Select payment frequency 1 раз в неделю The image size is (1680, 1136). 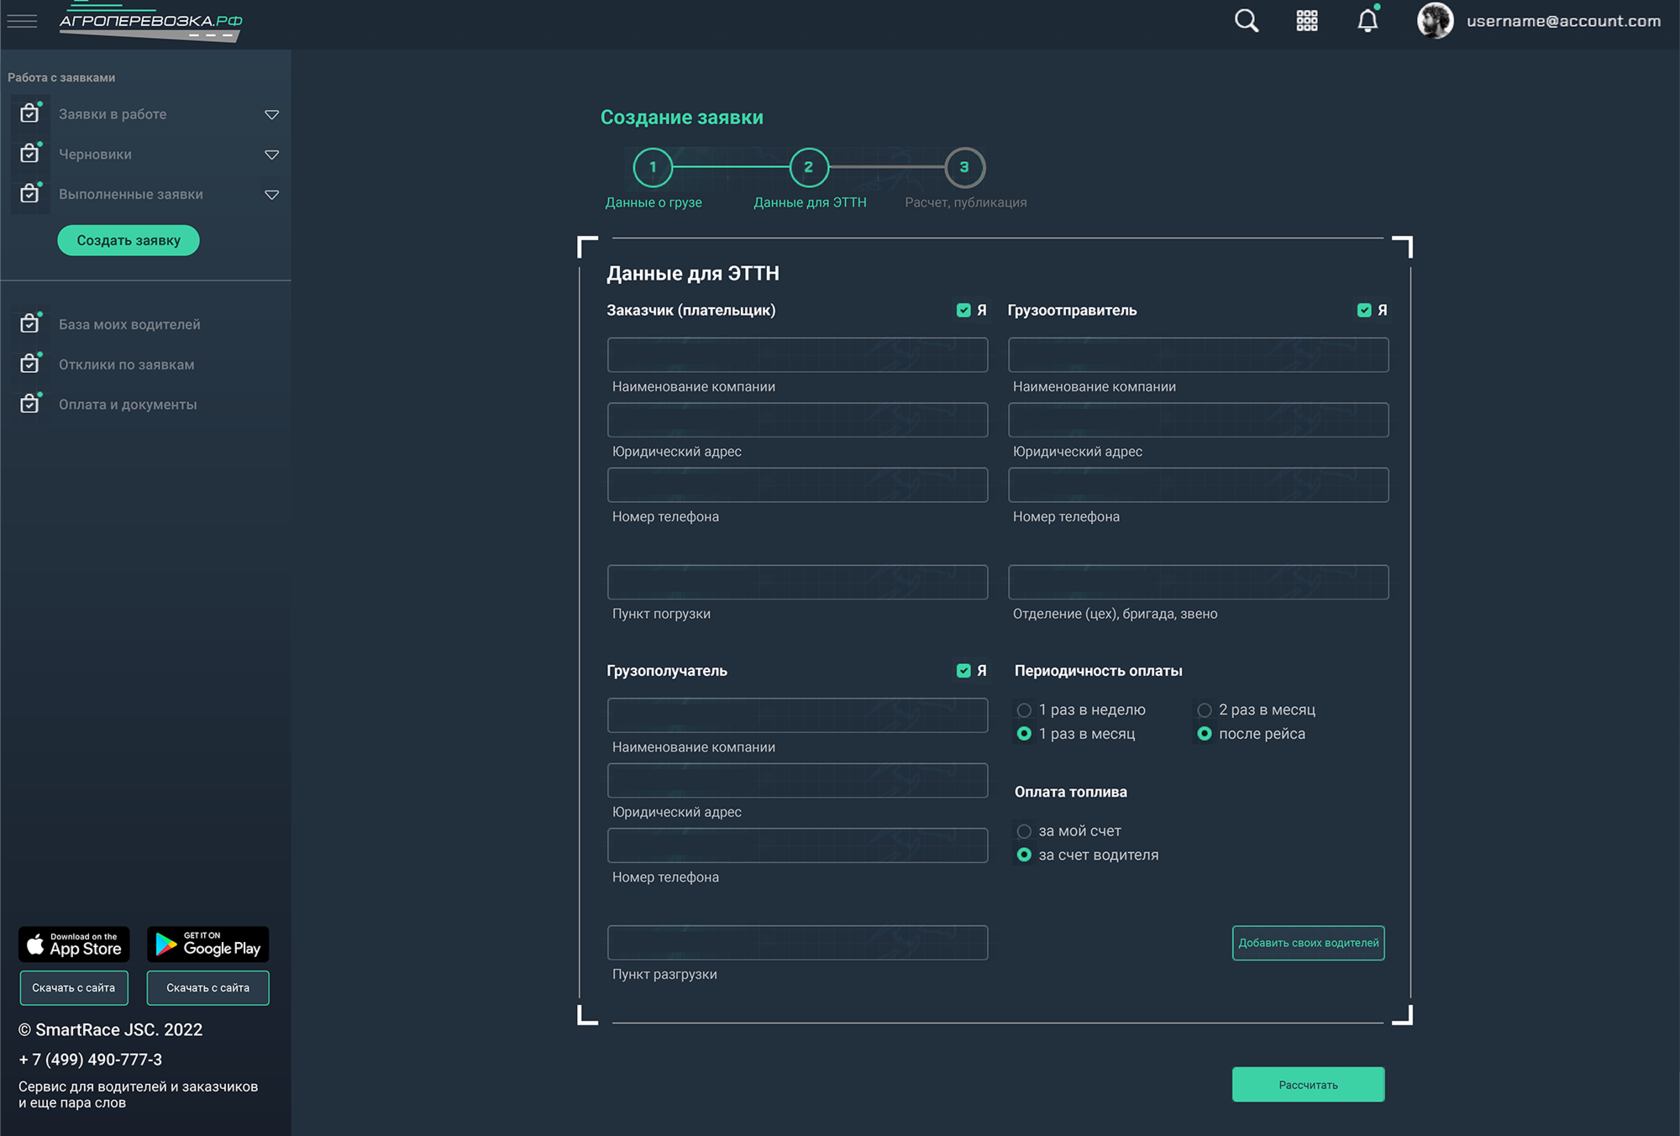(1024, 710)
